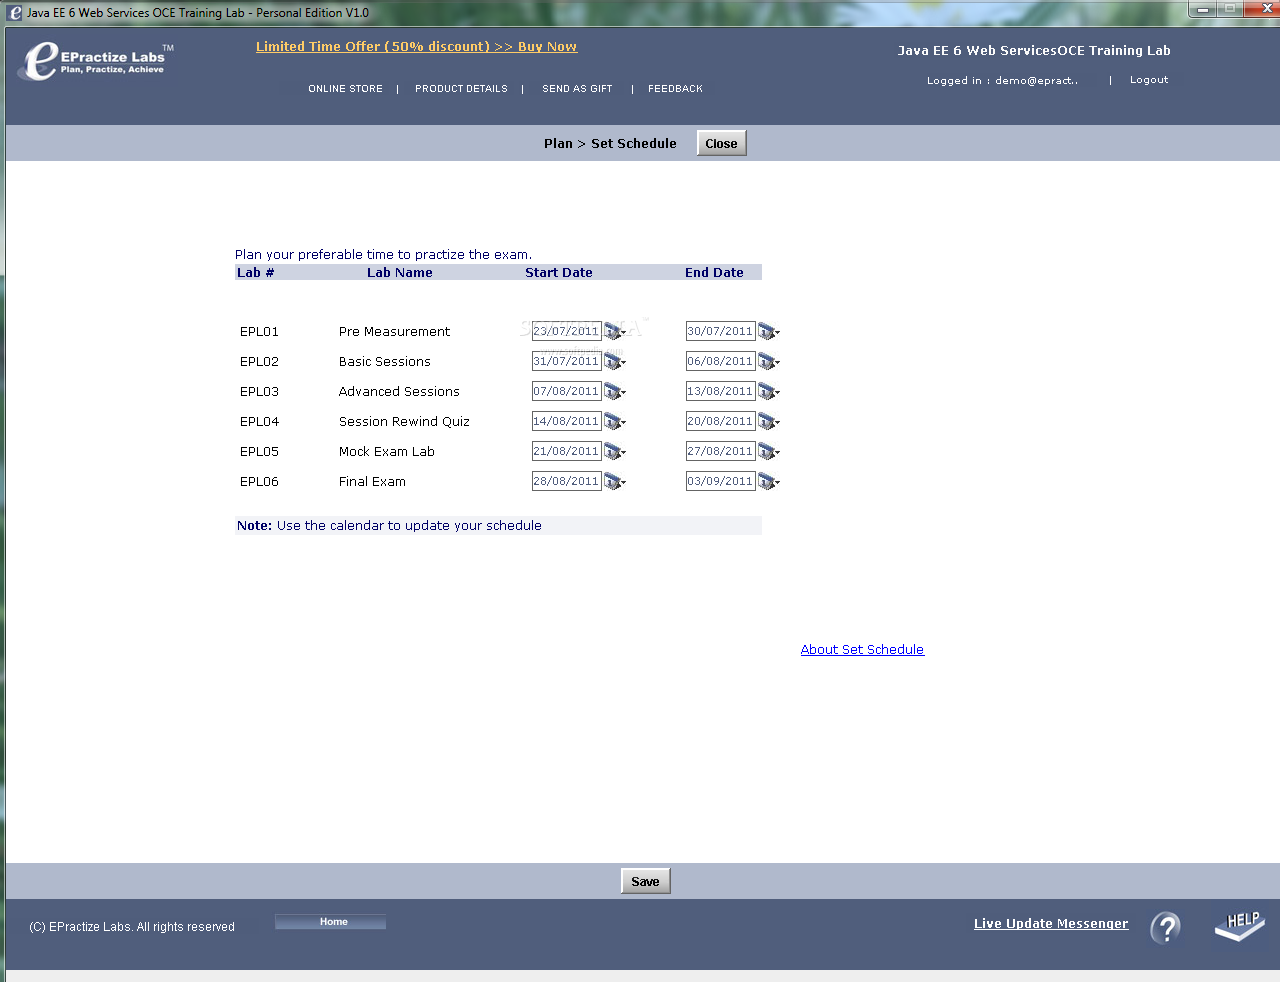Screen dimensions: 1280x982
Task: Open calendar for Basic Sessions start date
Action: pos(615,362)
